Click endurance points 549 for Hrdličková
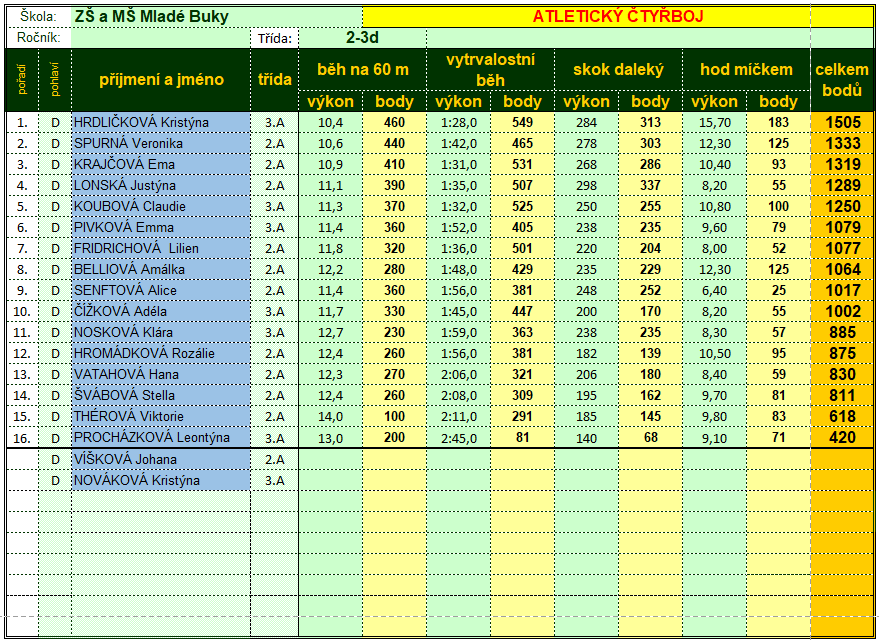879x643 pixels. (x=522, y=123)
